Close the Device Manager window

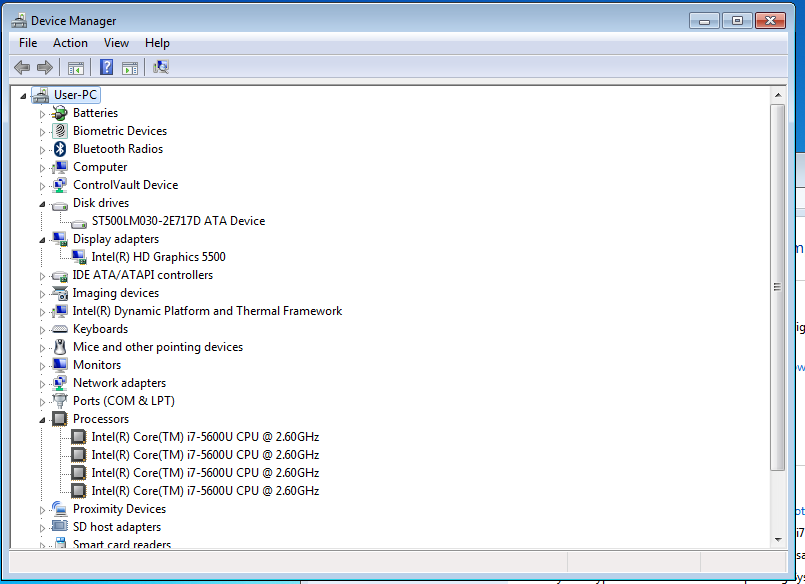coord(771,21)
